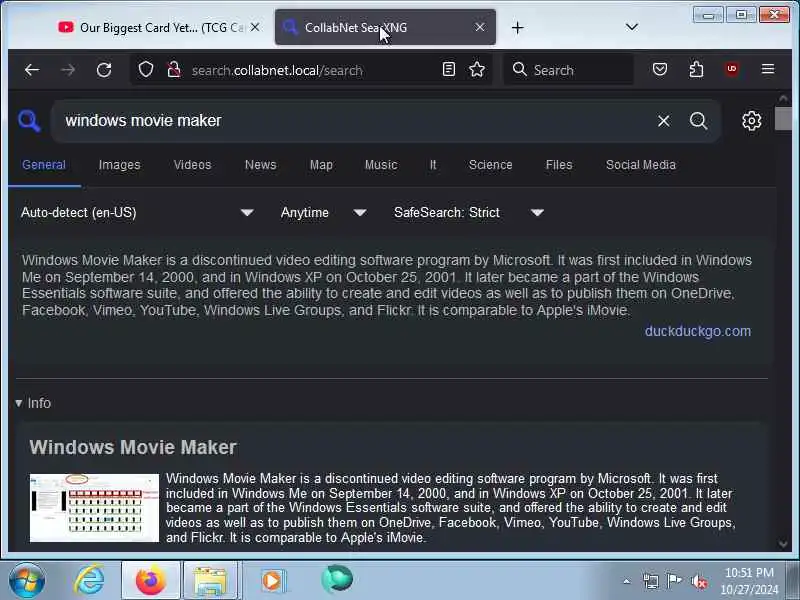800x600 pixels.
Task: Click the page scrollbar down arrow
Action: 783,544
